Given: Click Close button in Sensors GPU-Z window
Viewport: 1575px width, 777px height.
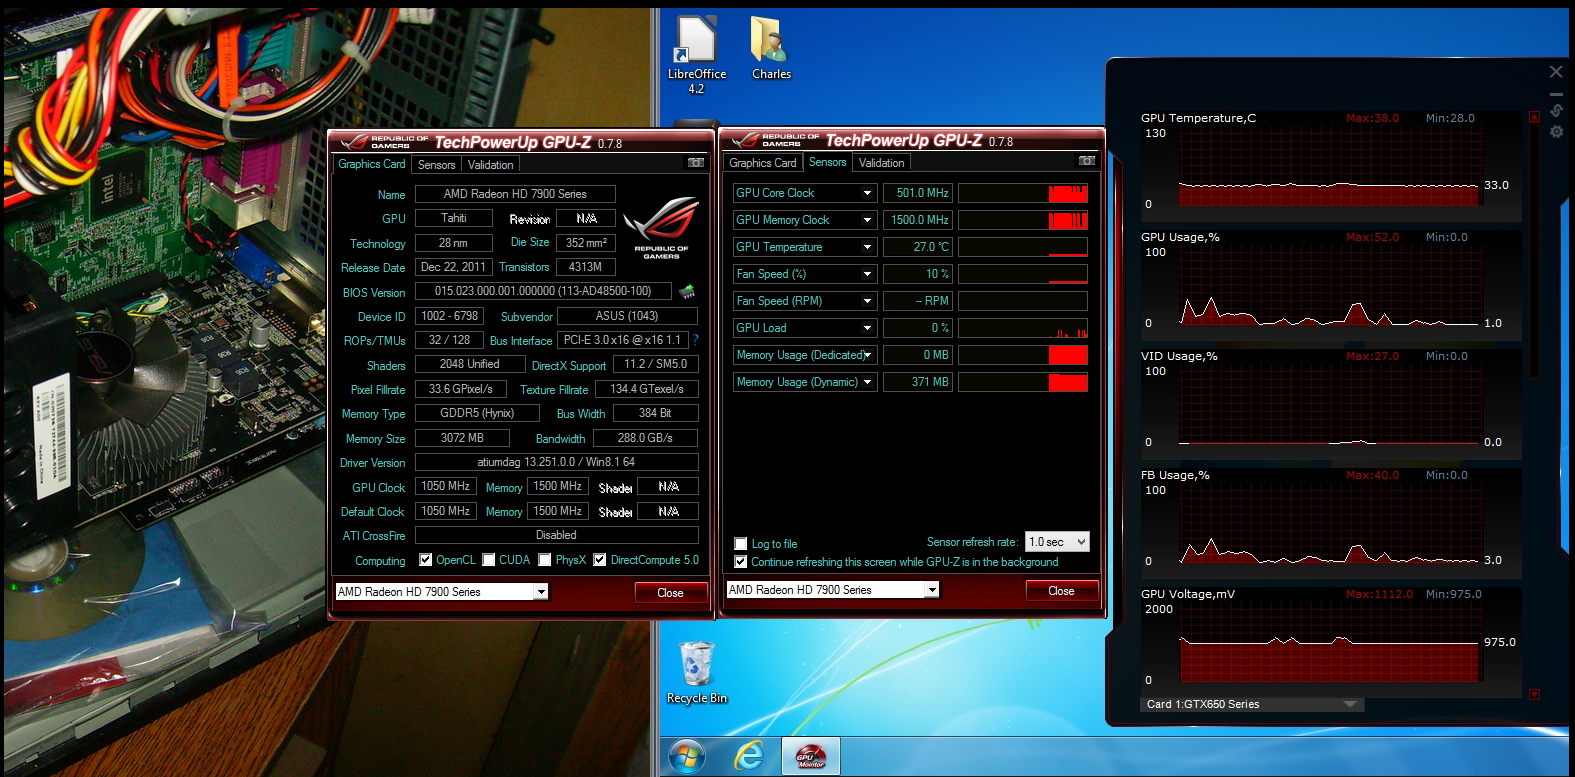Looking at the screenshot, I should pyautogui.click(x=1062, y=591).
